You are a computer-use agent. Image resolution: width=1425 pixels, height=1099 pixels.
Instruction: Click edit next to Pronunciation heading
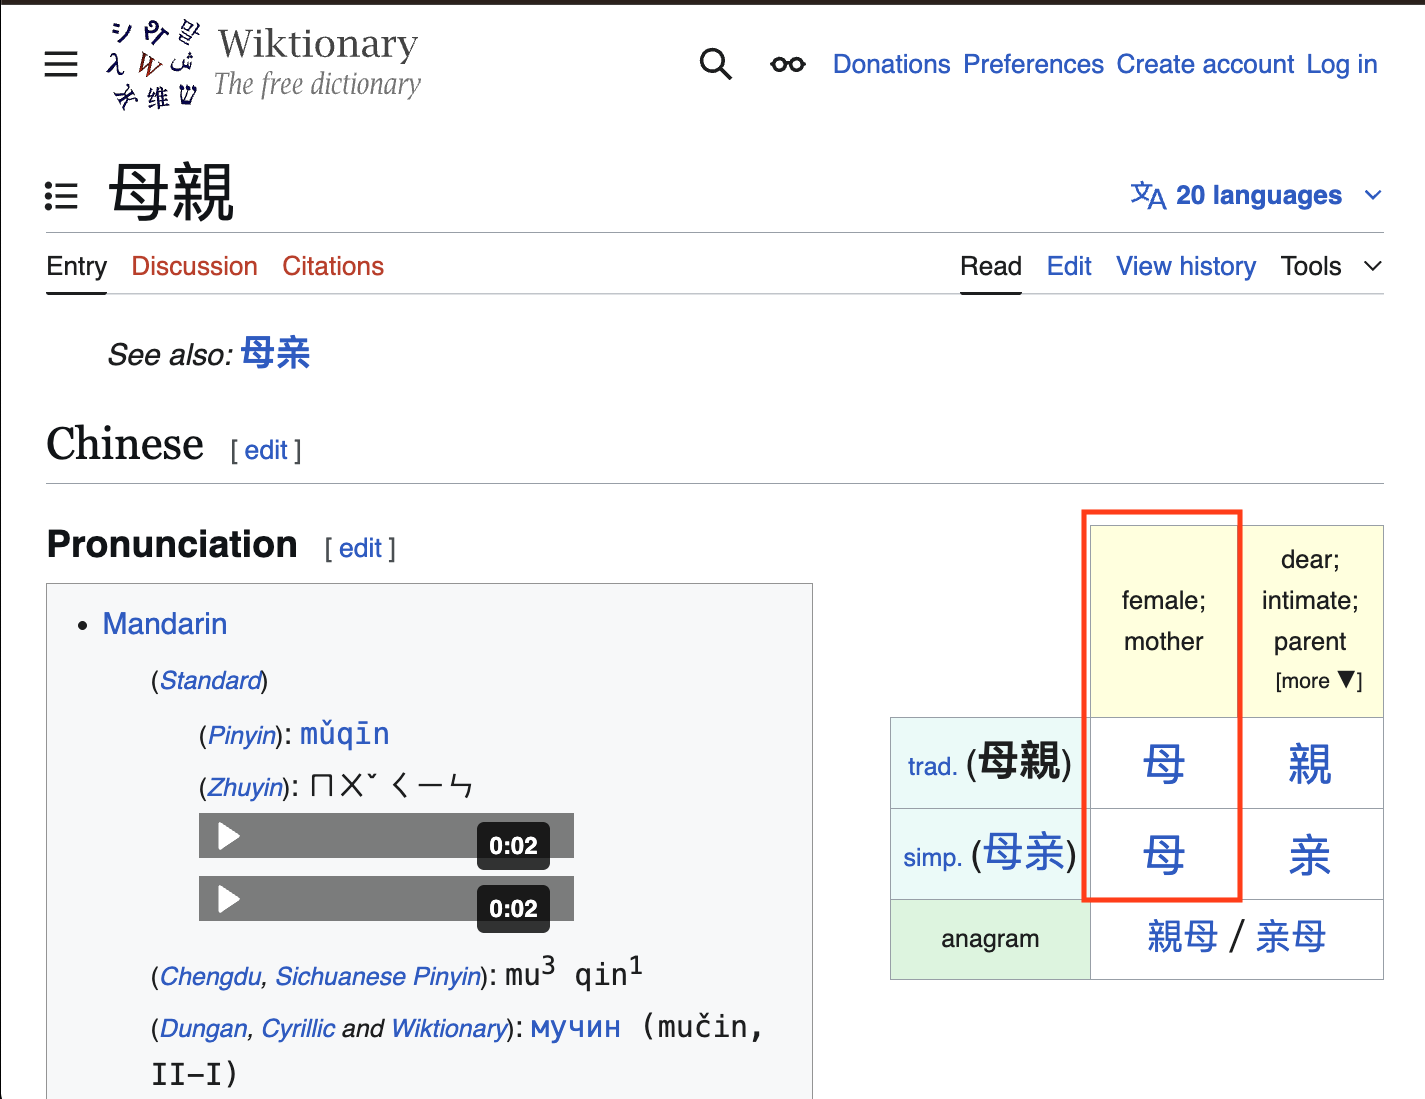pyautogui.click(x=360, y=548)
